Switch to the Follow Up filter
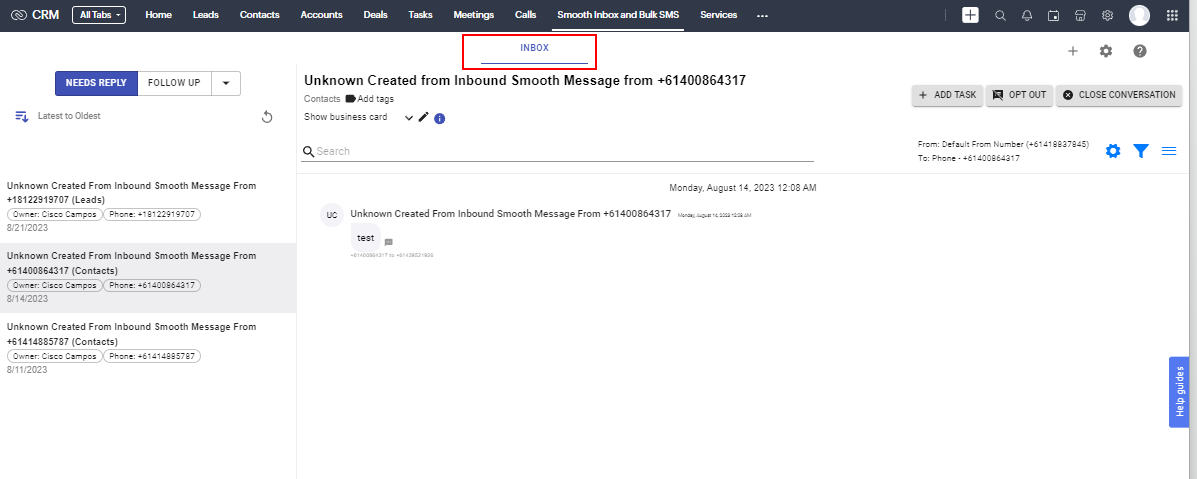Viewport: 1197px width, 479px height. point(174,83)
